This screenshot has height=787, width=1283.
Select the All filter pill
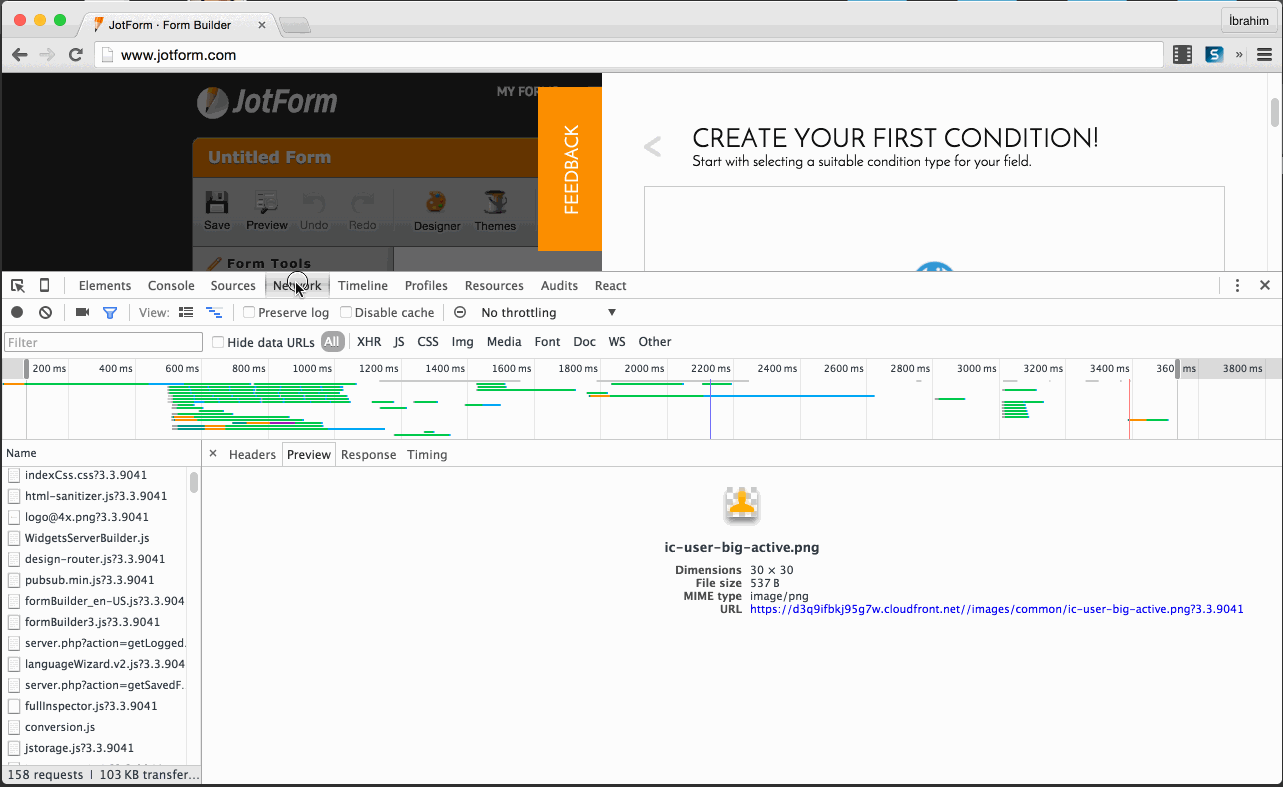[x=332, y=342]
